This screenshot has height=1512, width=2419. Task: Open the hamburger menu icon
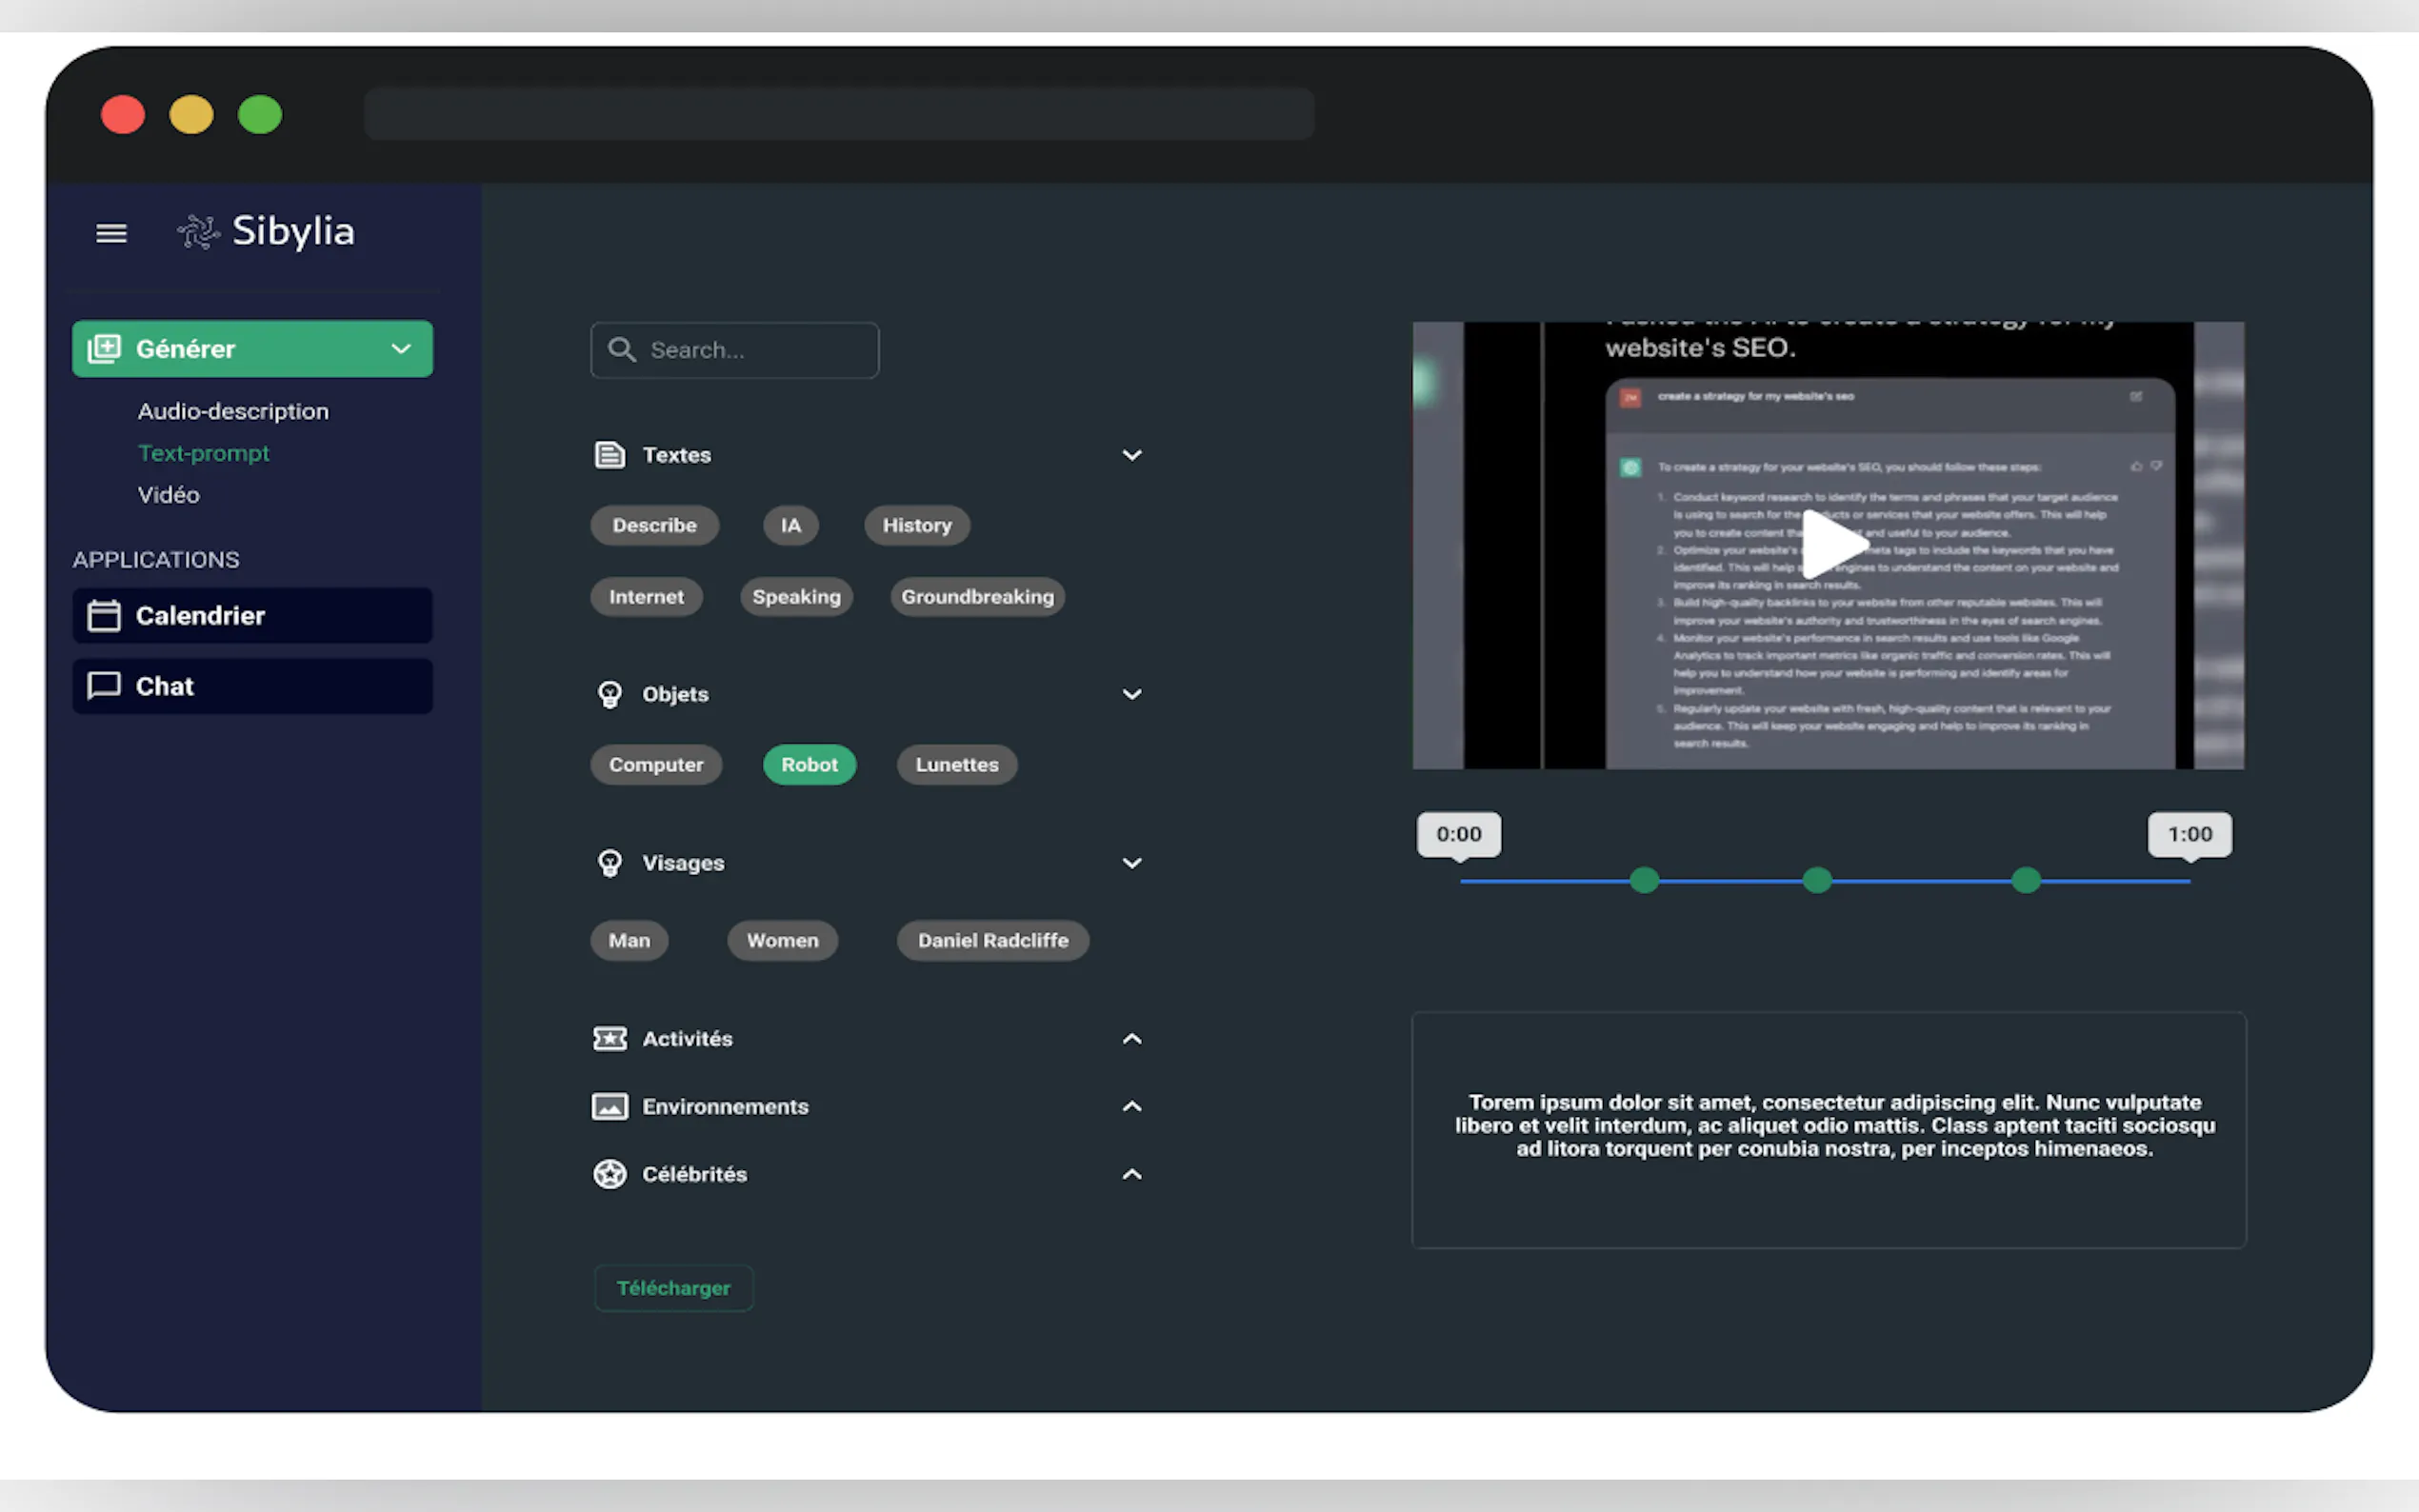click(x=111, y=233)
